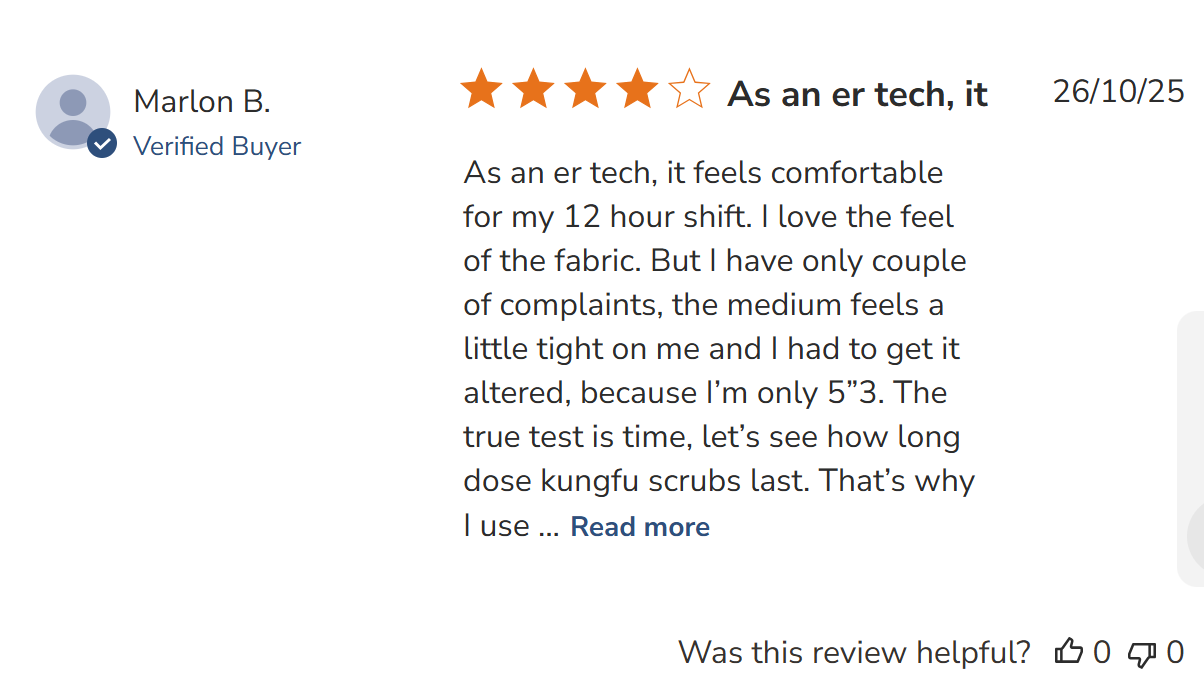
Task: Click the third filled star
Action: pyautogui.click(x=585, y=90)
